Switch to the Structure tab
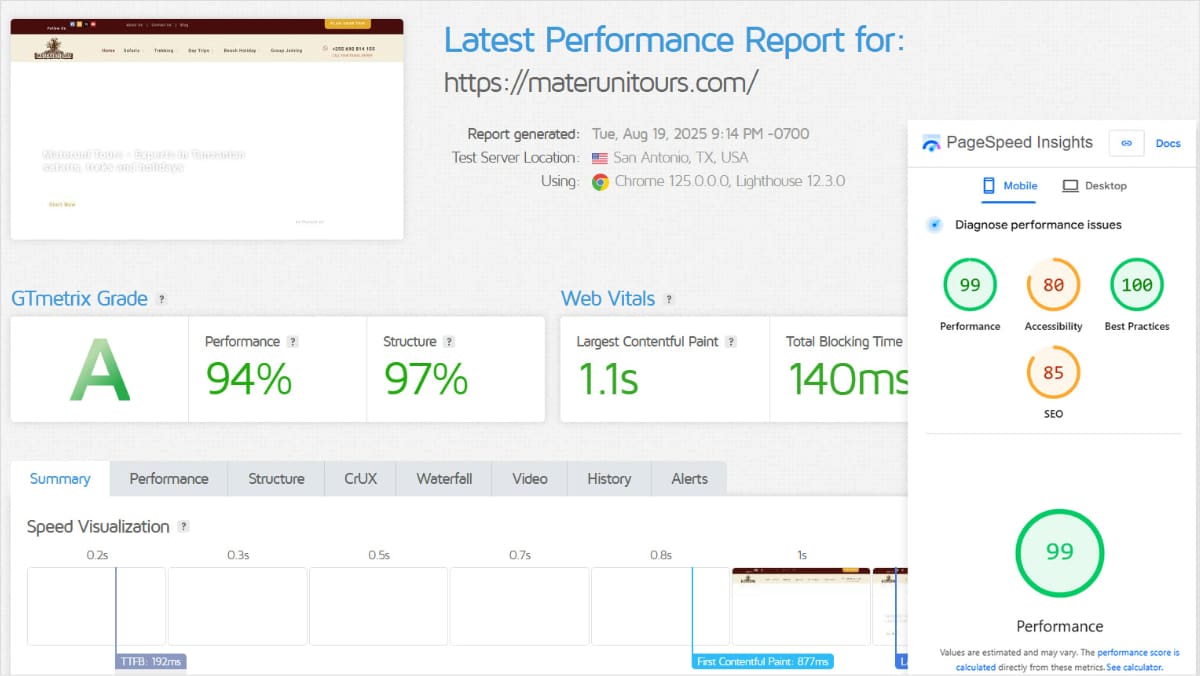Image resolution: width=1200 pixels, height=676 pixels. tap(277, 479)
